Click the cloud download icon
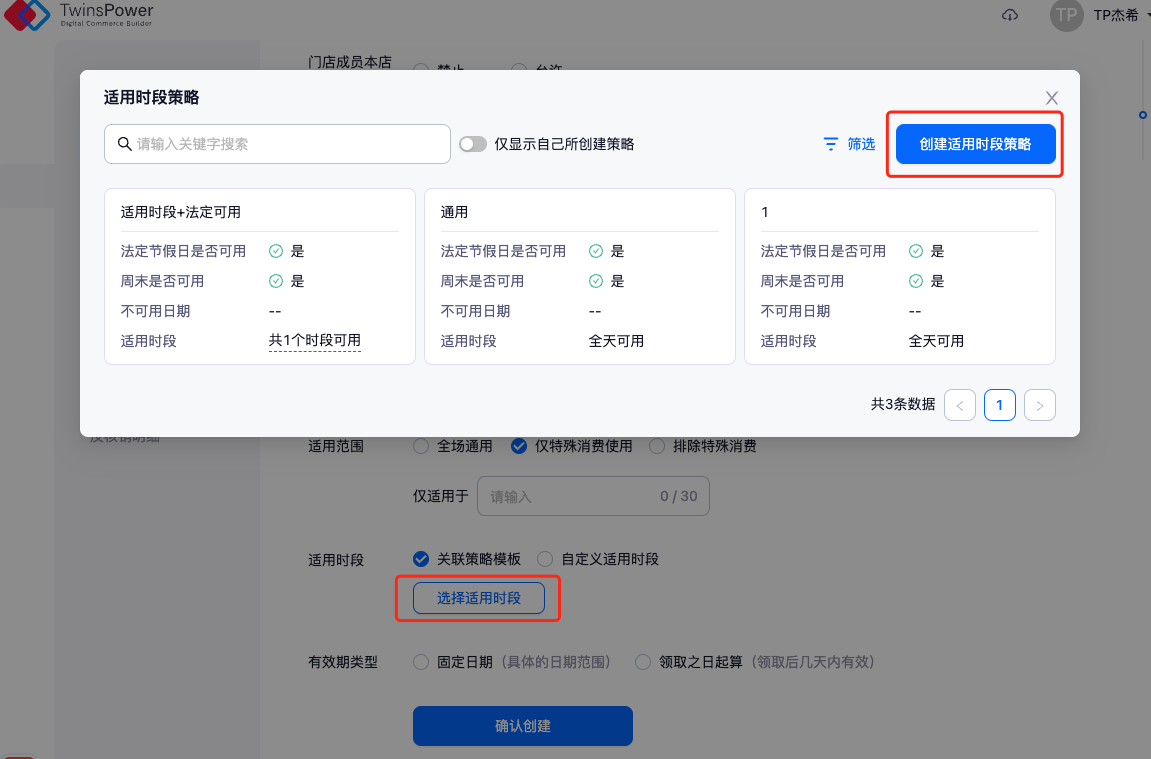The height and width of the screenshot is (759, 1151). click(x=1009, y=15)
